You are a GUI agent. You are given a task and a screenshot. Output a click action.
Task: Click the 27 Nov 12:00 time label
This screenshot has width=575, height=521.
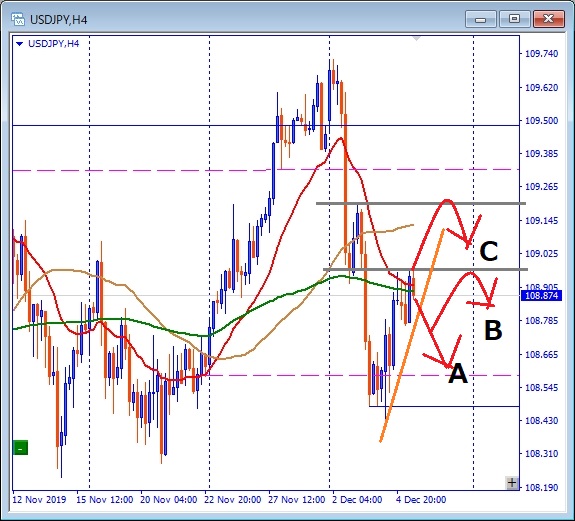pyautogui.click(x=297, y=500)
